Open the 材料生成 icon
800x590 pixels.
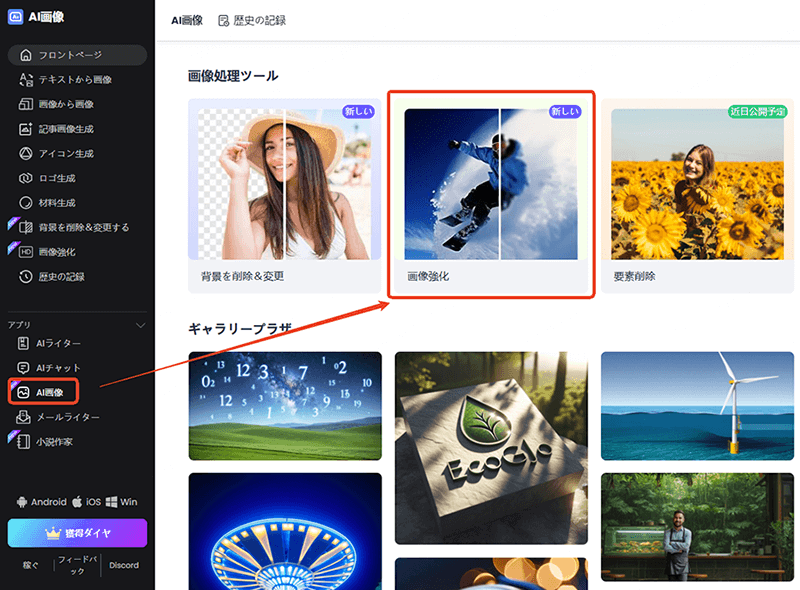pyautogui.click(x=26, y=203)
